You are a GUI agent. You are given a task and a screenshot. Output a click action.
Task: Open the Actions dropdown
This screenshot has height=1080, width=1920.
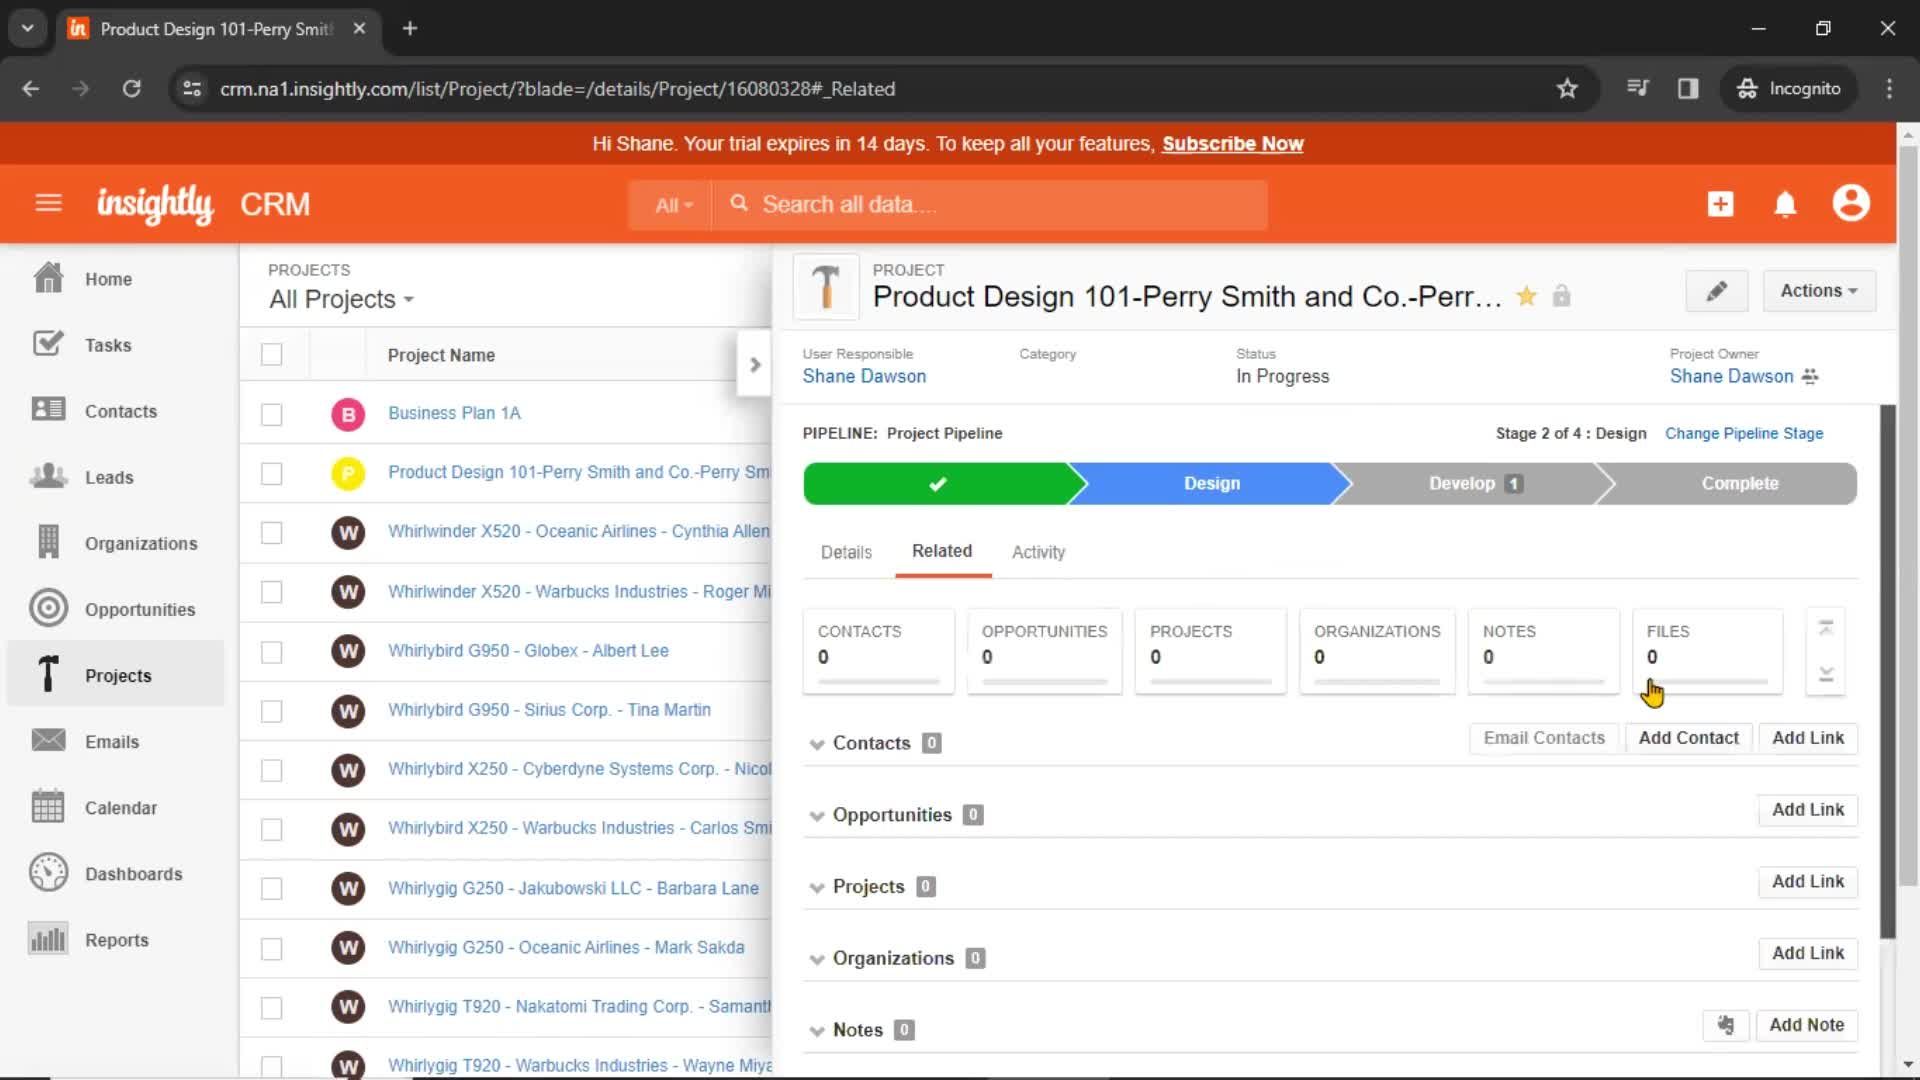point(1818,291)
